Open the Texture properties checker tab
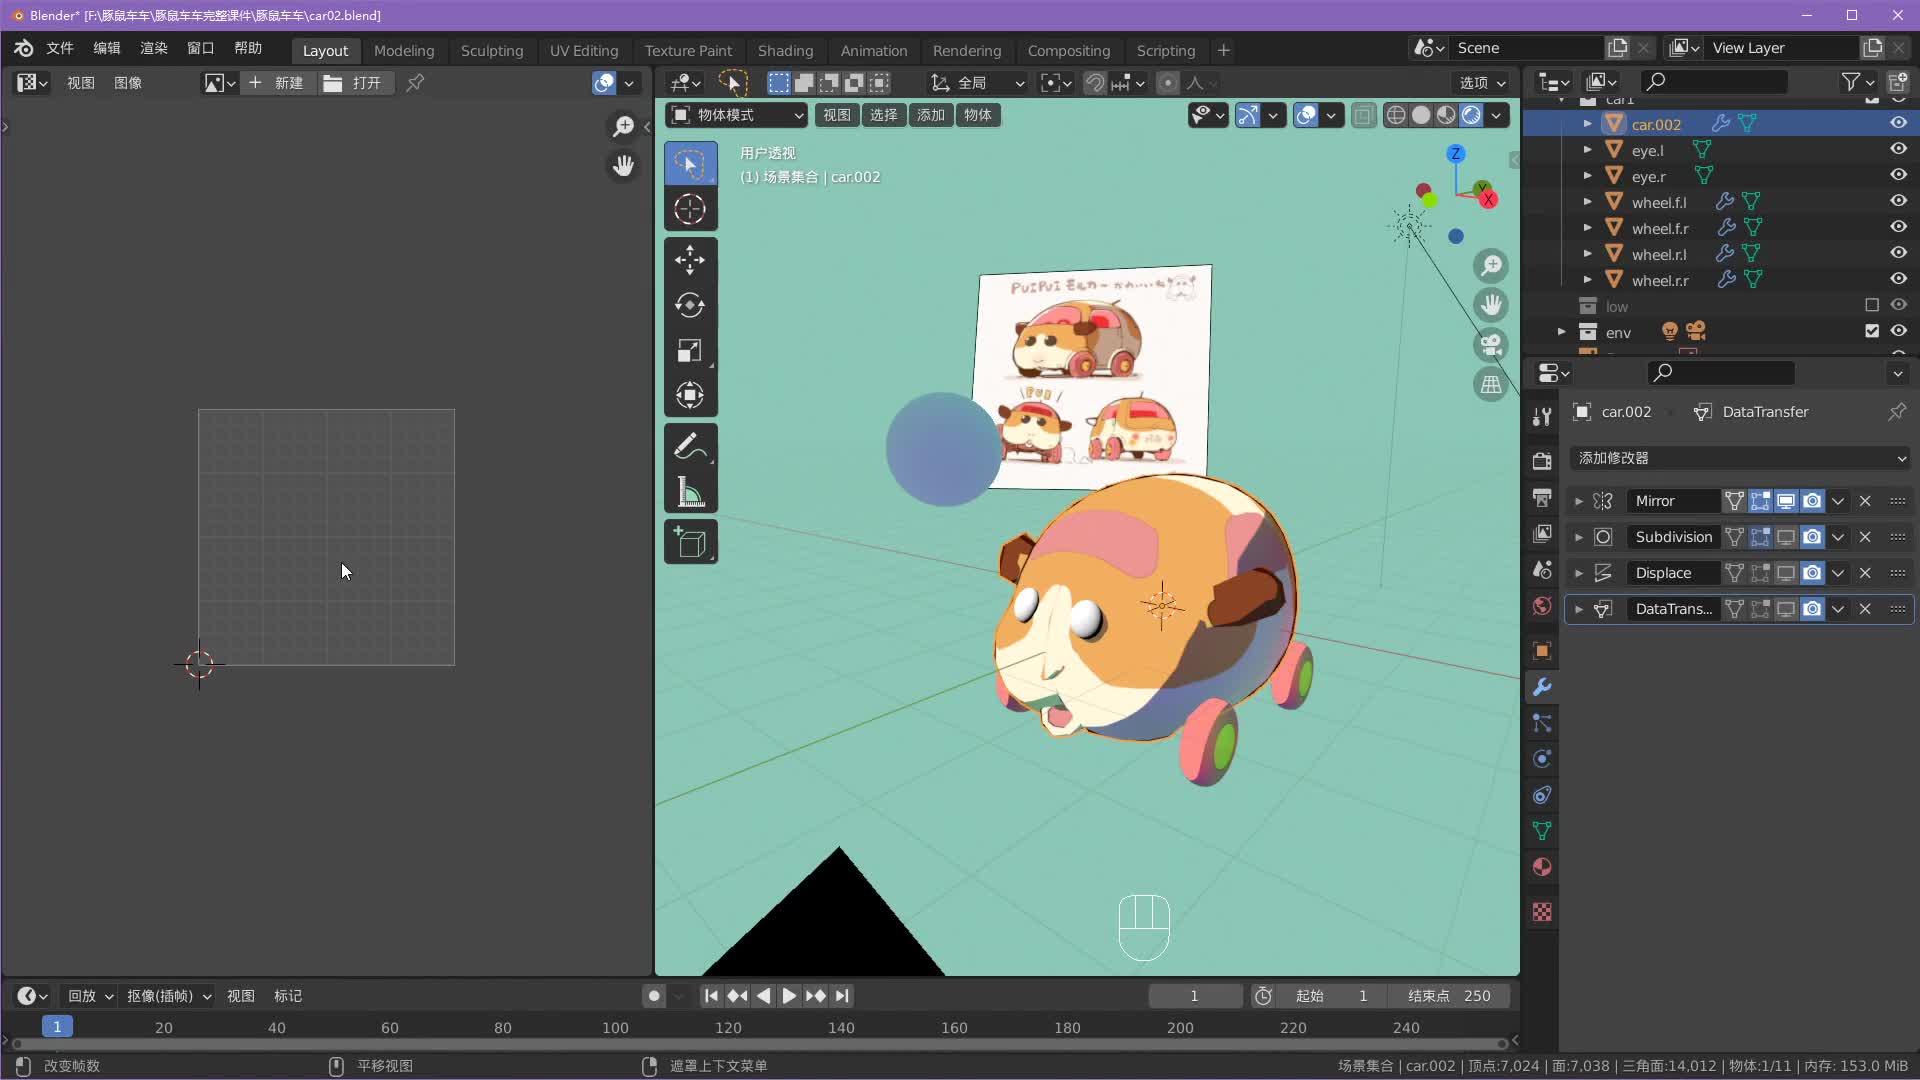This screenshot has height=1080, width=1920. point(1542,912)
